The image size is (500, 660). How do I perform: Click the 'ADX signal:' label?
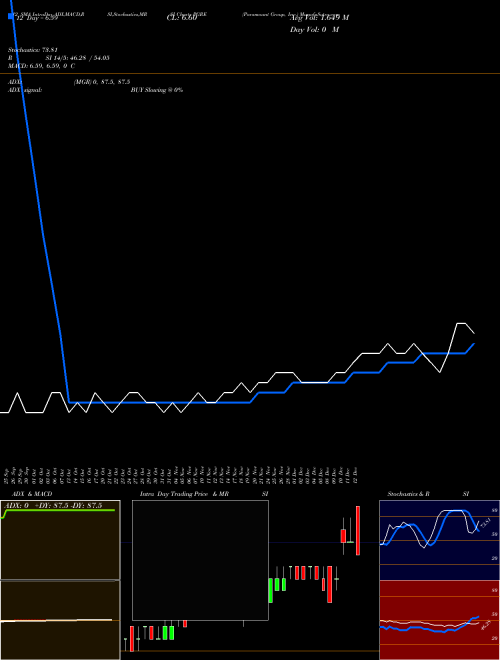click(25, 90)
